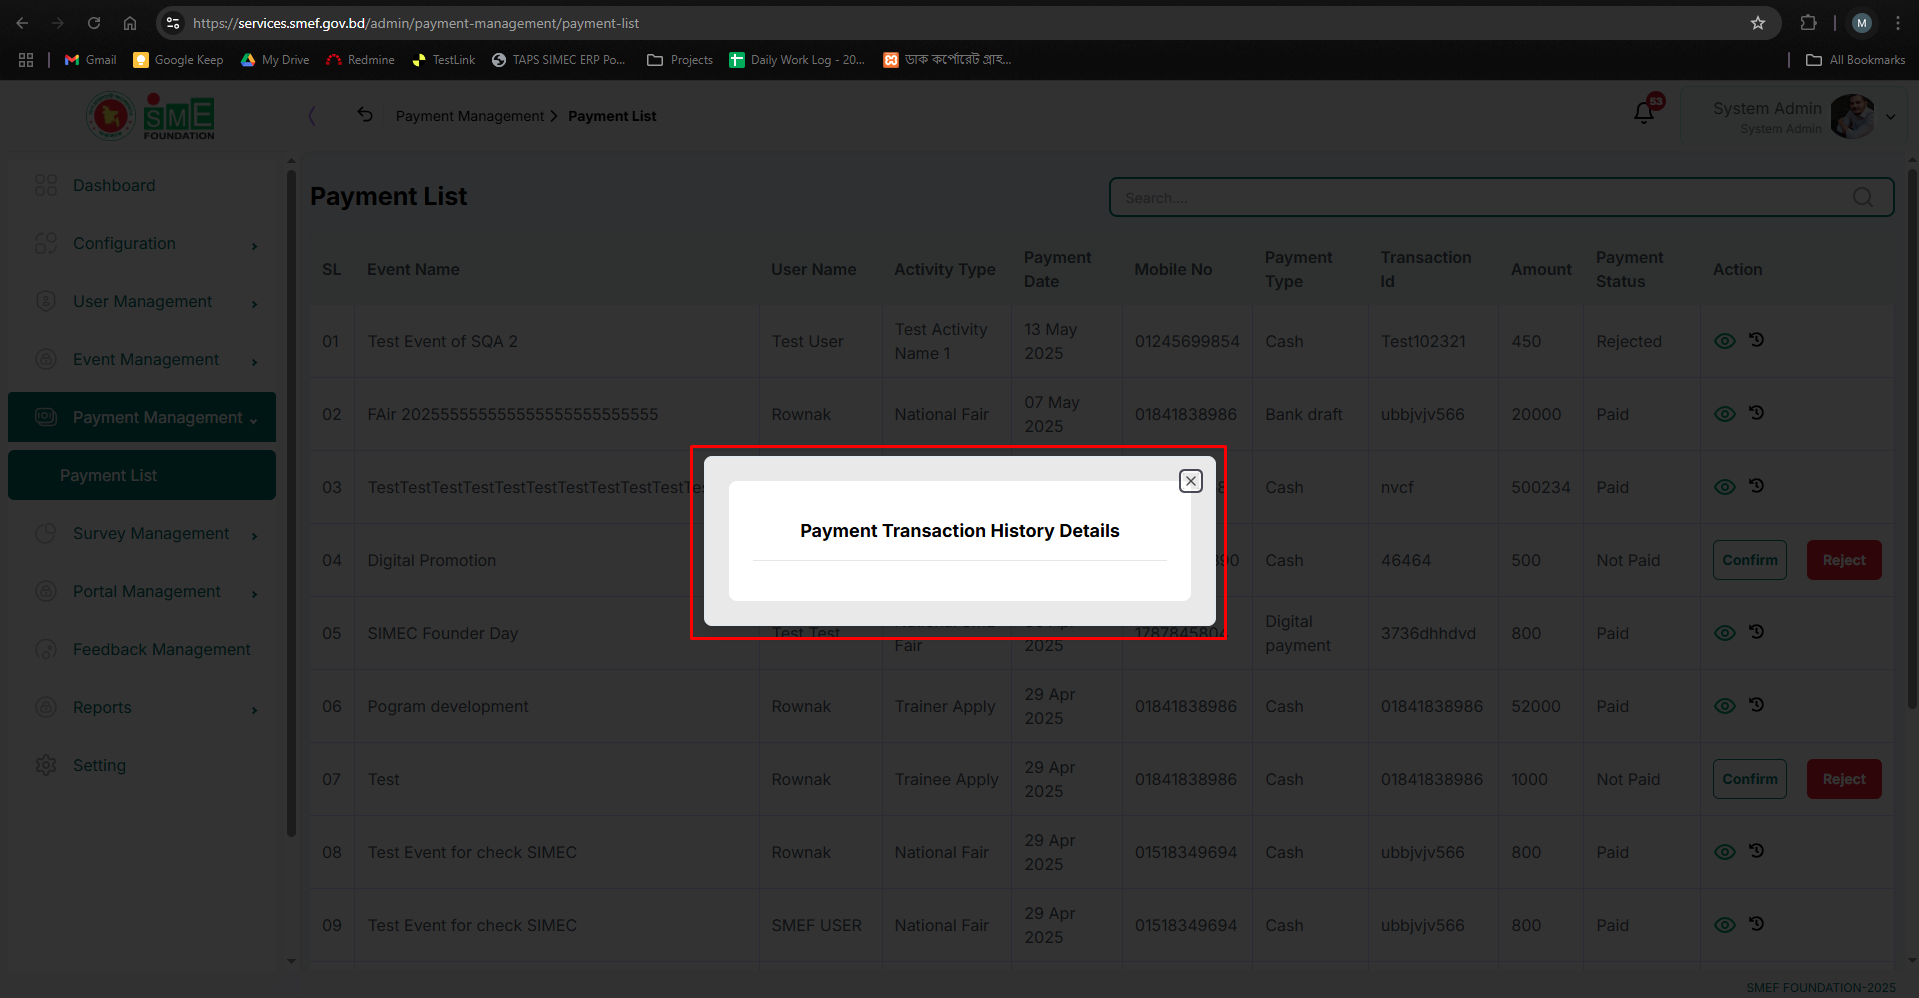Screen dimensions: 1919x998
Task: Click the back arrow icon beside the breadcrumb
Action: click(x=365, y=115)
